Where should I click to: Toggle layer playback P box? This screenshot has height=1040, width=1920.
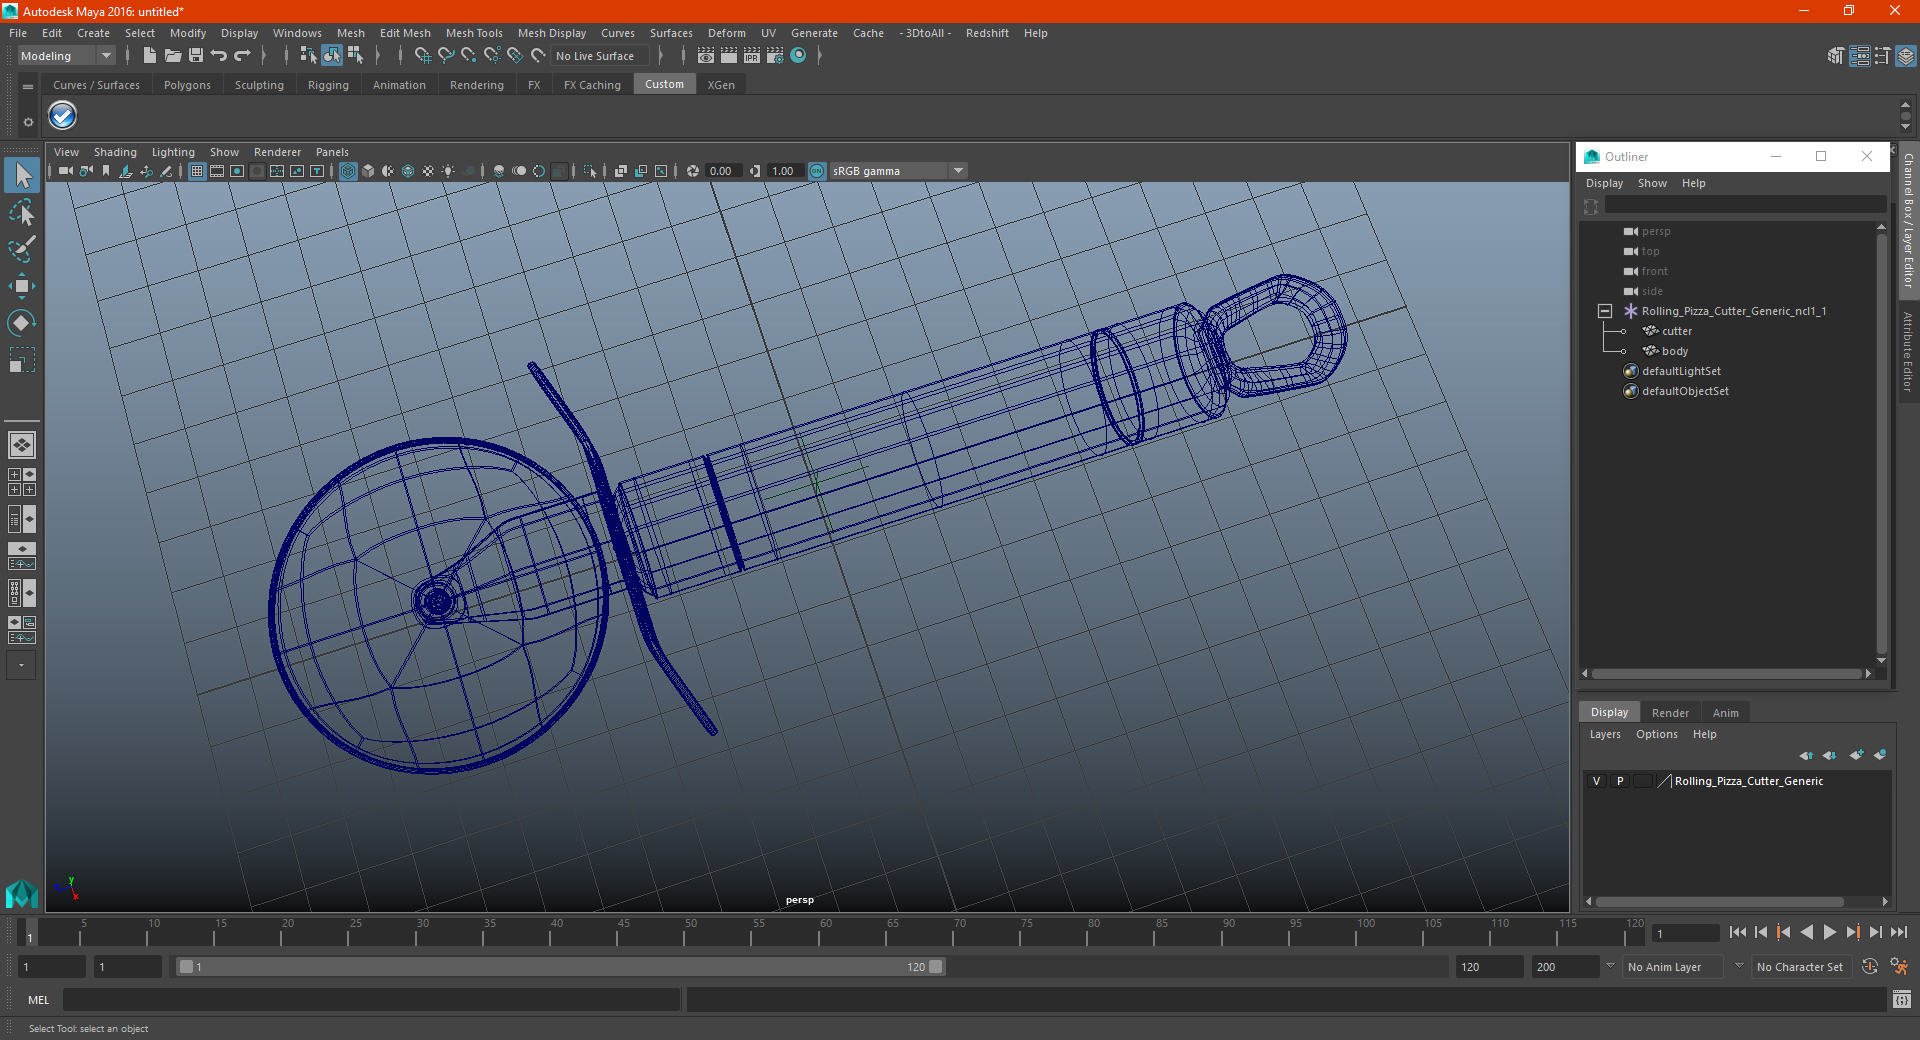pos(1620,781)
